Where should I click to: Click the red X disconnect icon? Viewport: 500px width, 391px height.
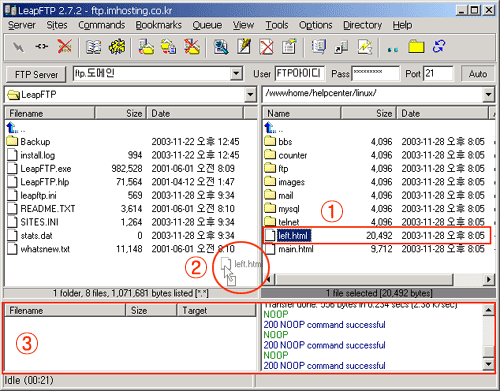tap(65, 46)
